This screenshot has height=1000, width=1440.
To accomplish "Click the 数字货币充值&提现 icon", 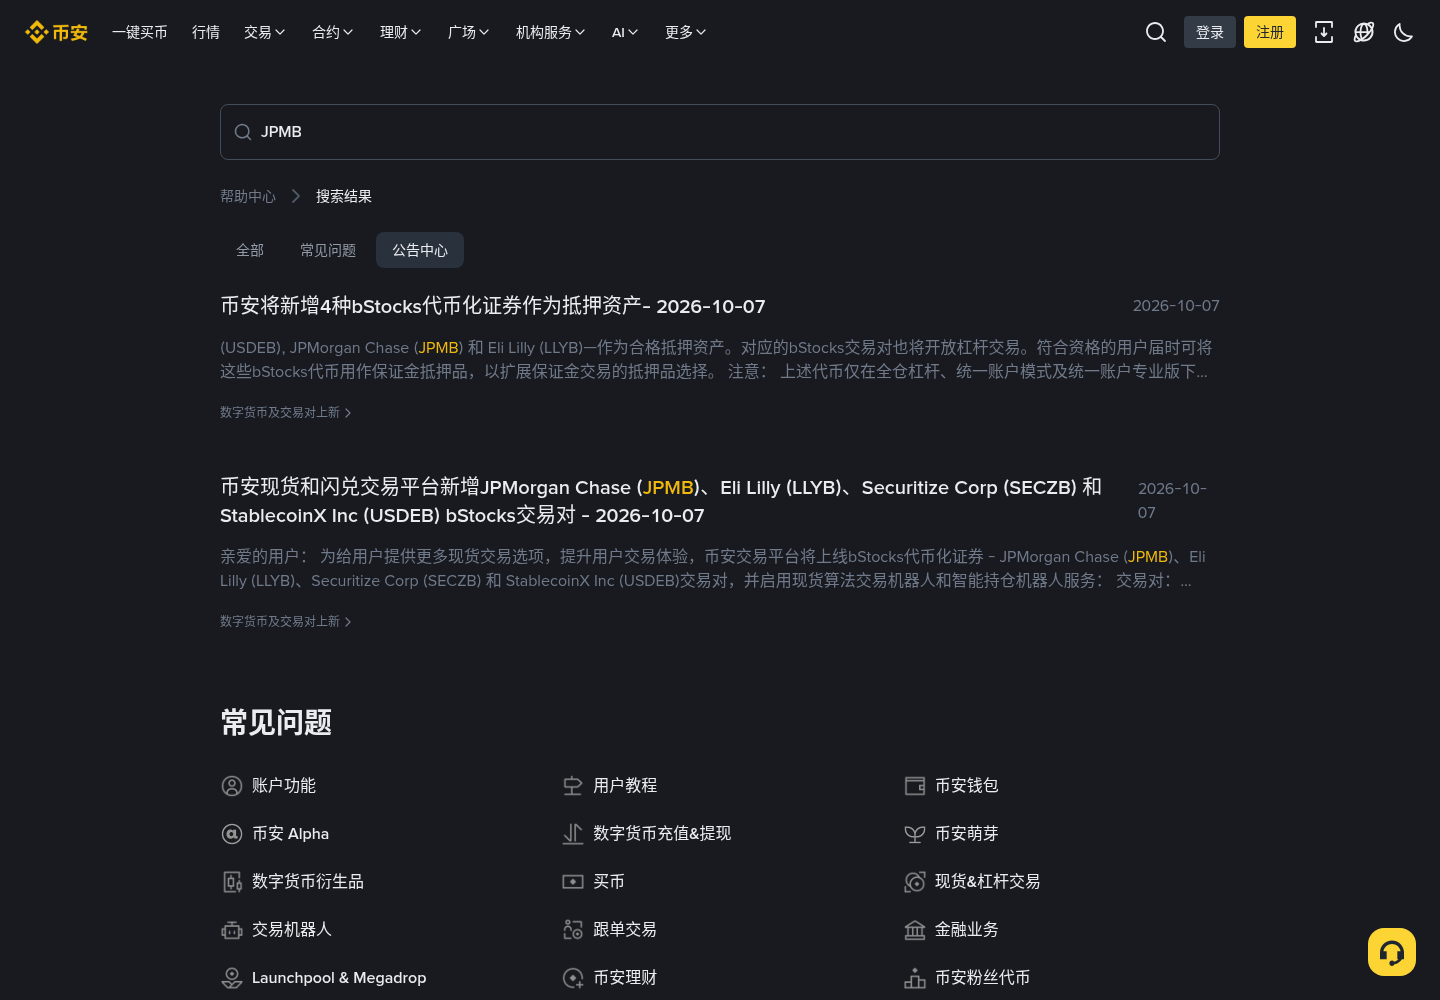I will (573, 834).
